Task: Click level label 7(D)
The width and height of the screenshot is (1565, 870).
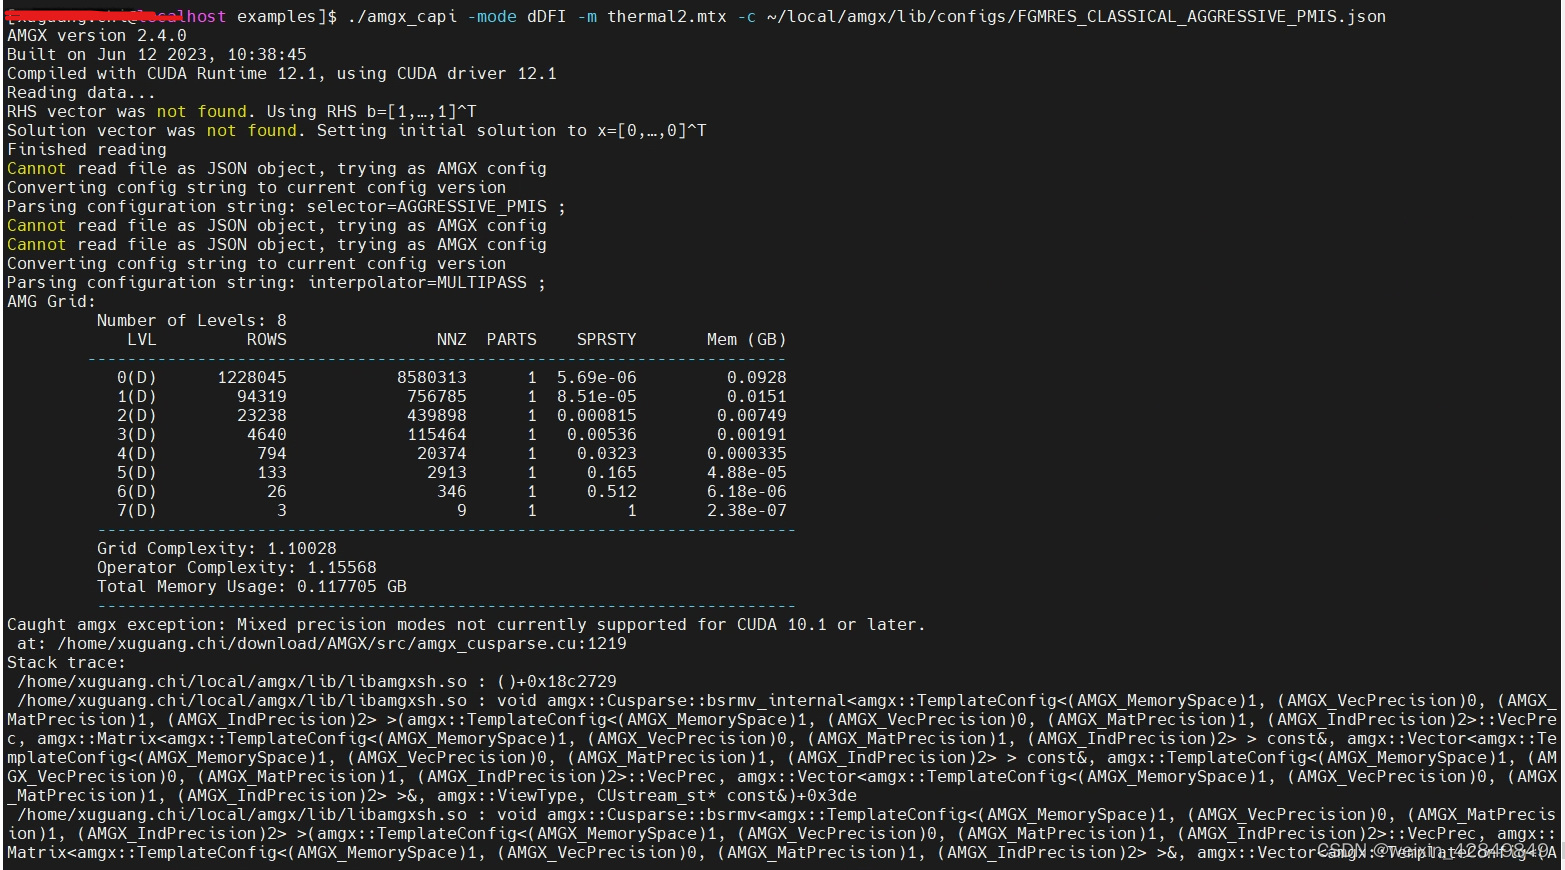Action: pyautogui.click(x=137, y=511)
